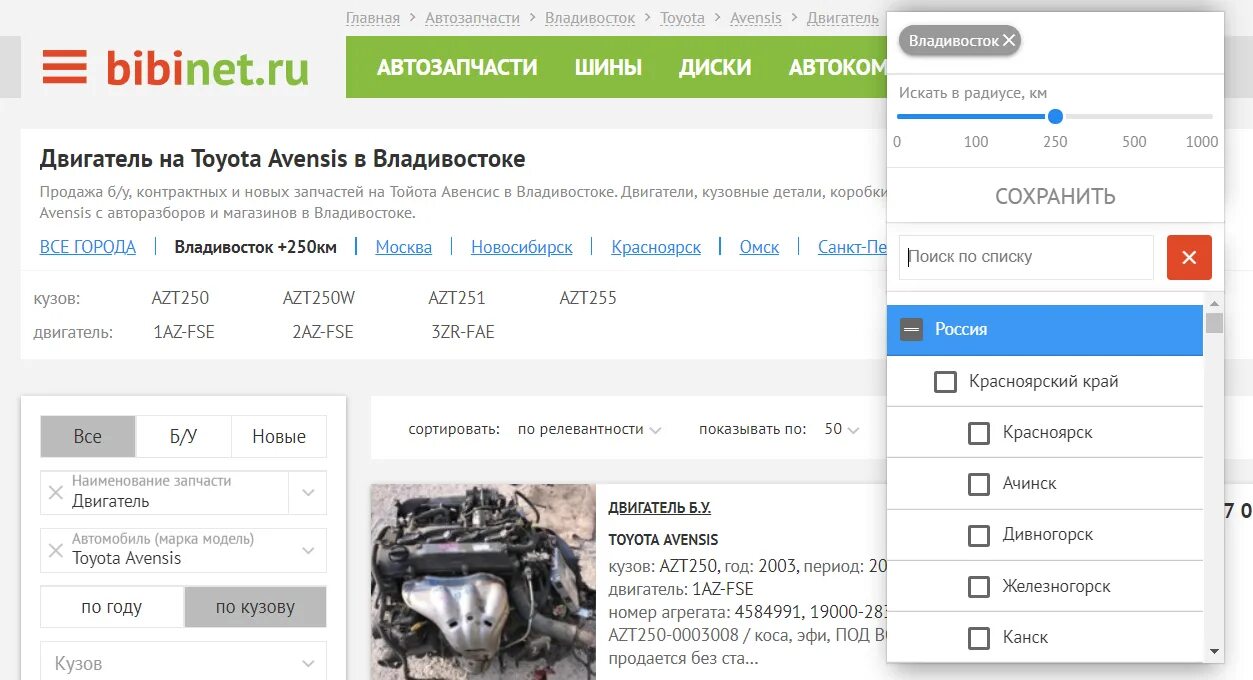Open the показывать по 50 dropdown
The image size is (1253, 680).
pyautogui.click(x=841, y=429)
